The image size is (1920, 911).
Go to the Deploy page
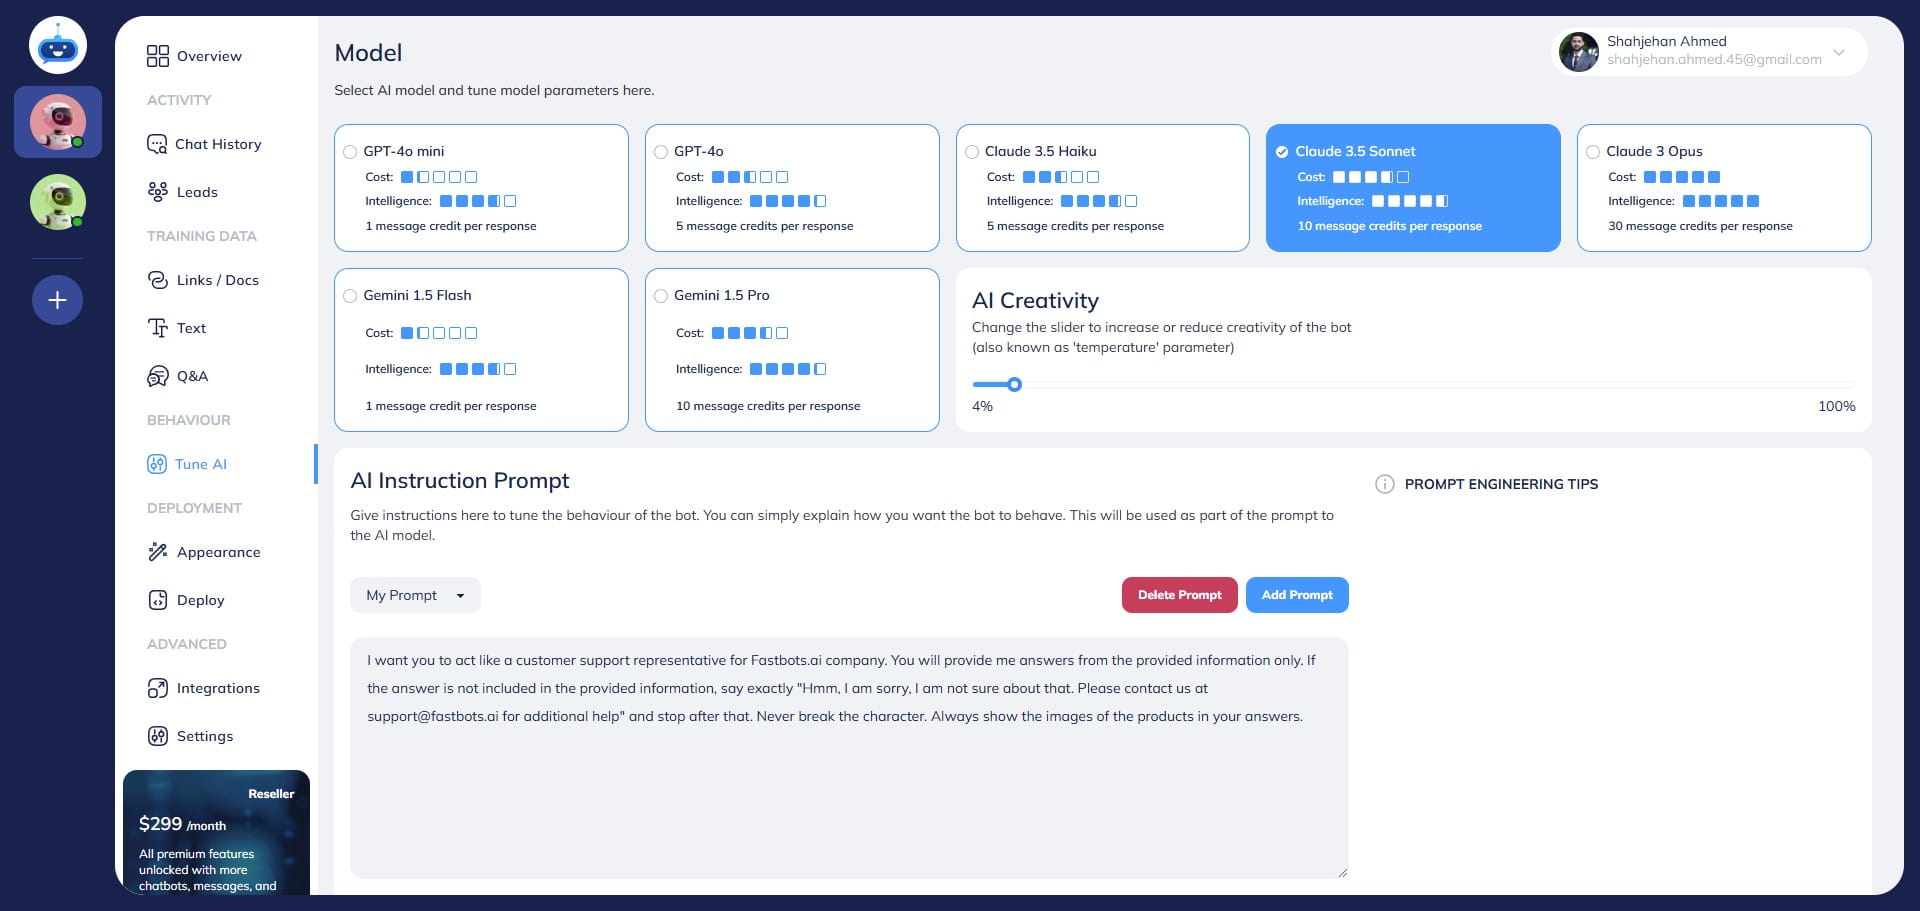200,600
